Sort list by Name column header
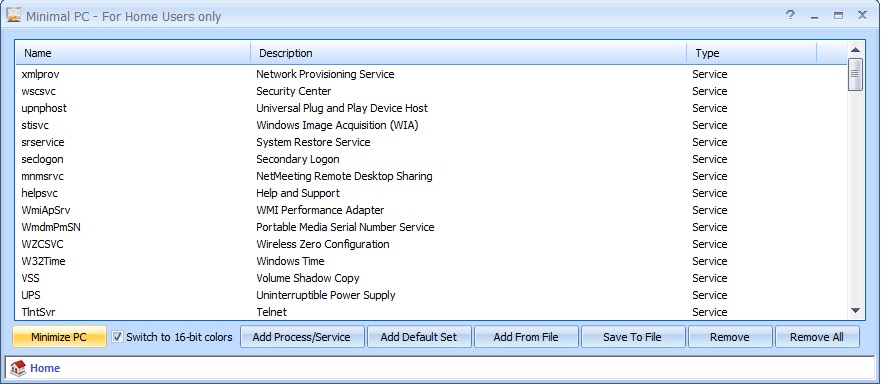The image size is (881, 384). [133, 53]
